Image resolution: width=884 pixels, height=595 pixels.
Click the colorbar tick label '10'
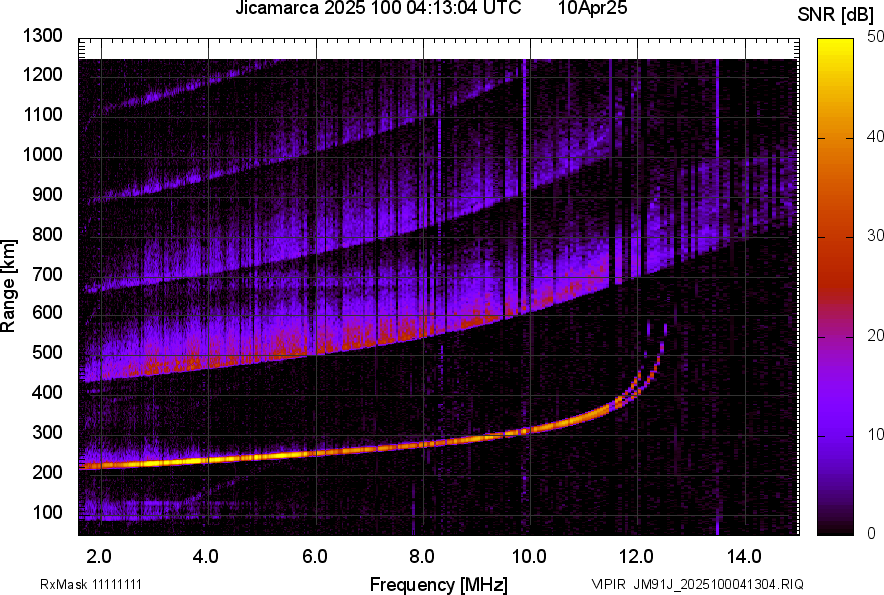876,435
